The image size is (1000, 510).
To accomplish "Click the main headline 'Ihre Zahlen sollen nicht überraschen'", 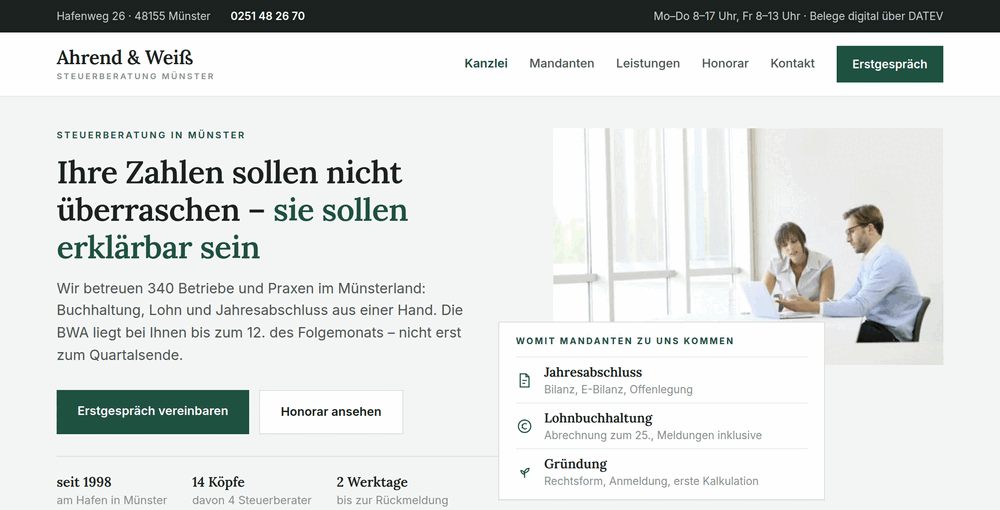I will click(x=232, y=210).
